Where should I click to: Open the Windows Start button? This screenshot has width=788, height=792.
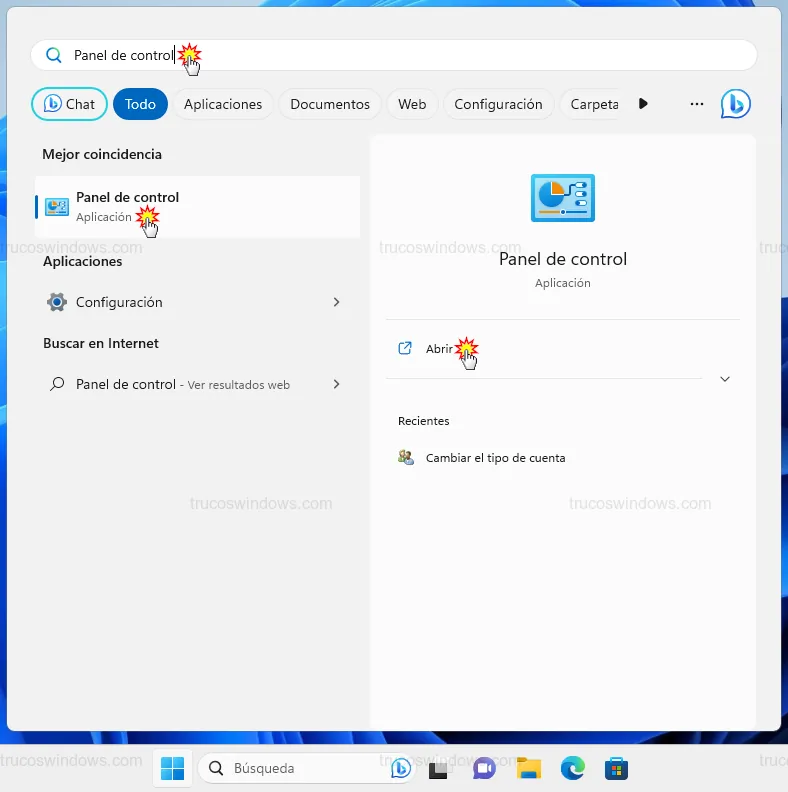(172, 768)
